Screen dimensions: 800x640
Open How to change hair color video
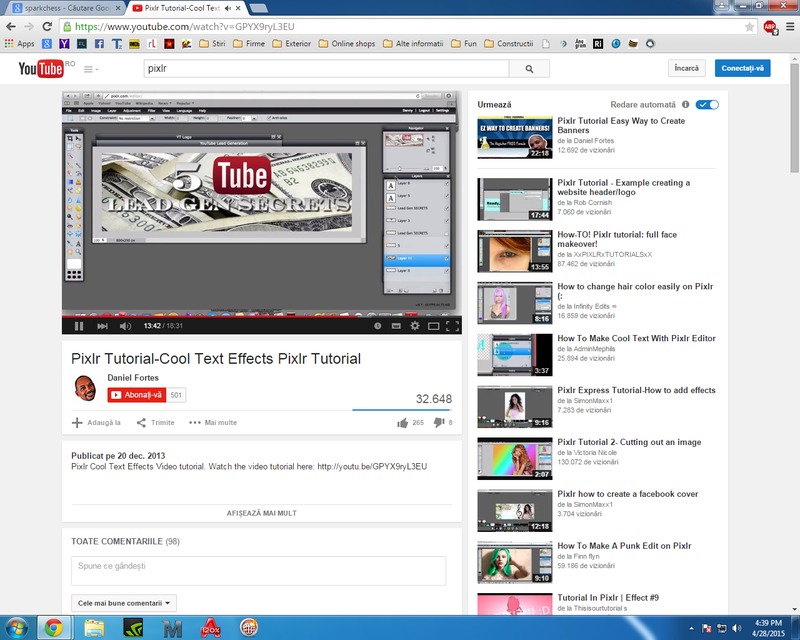coord(635,291)
